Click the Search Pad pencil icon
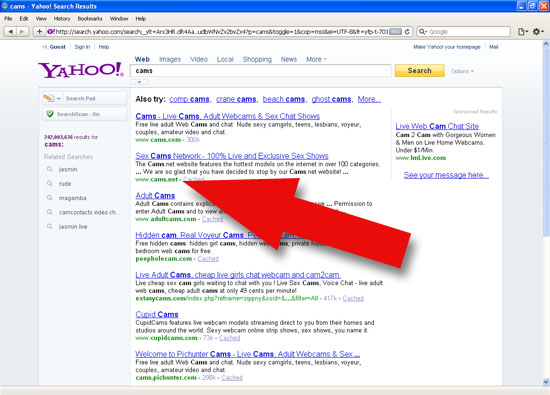550x395 pixels. click(x=49, y=98)
